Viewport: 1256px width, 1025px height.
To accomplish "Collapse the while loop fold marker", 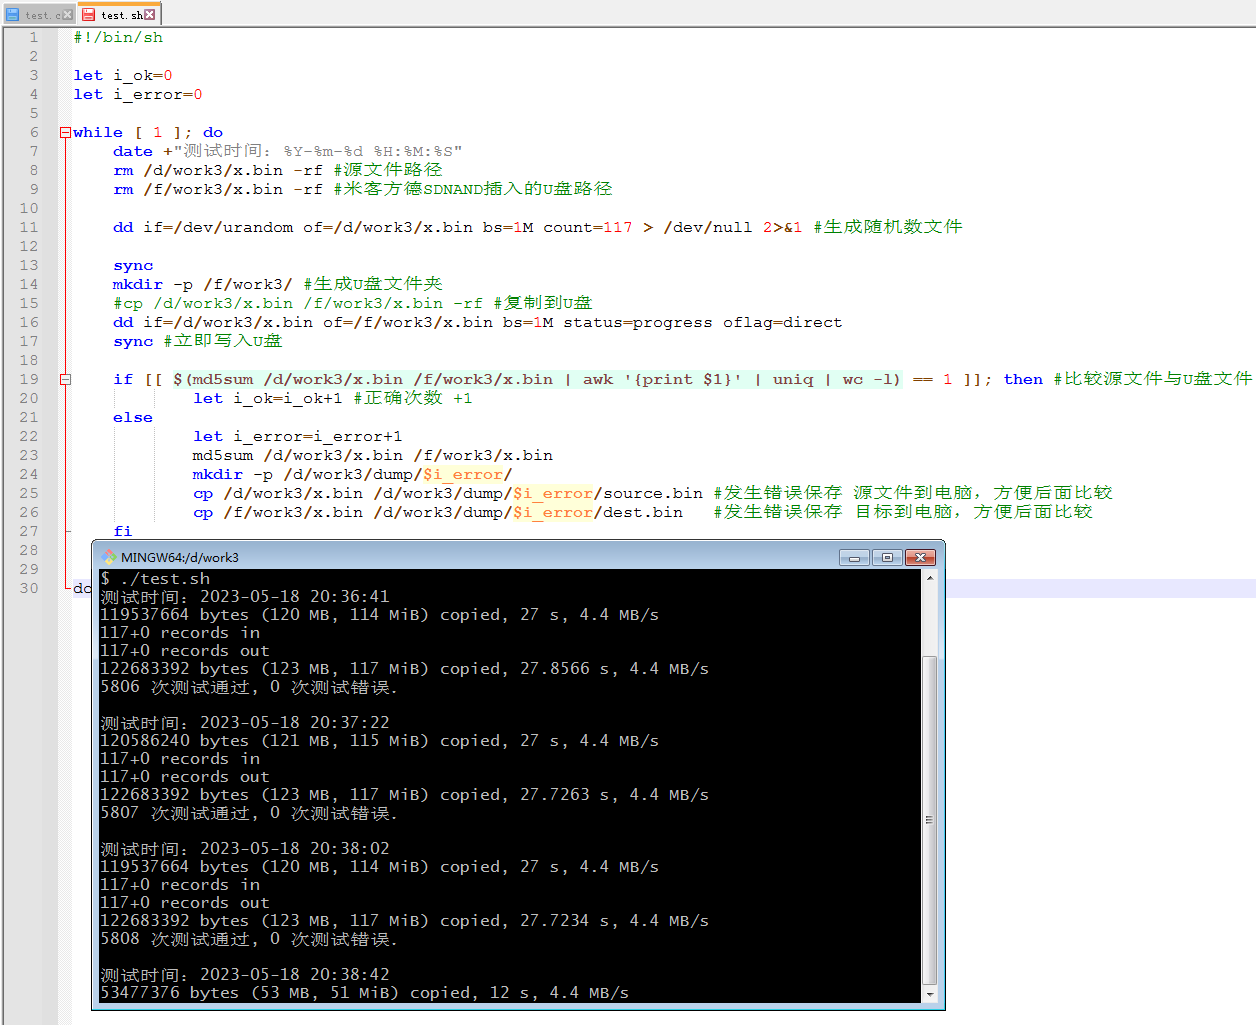I will tap(65, 132).
